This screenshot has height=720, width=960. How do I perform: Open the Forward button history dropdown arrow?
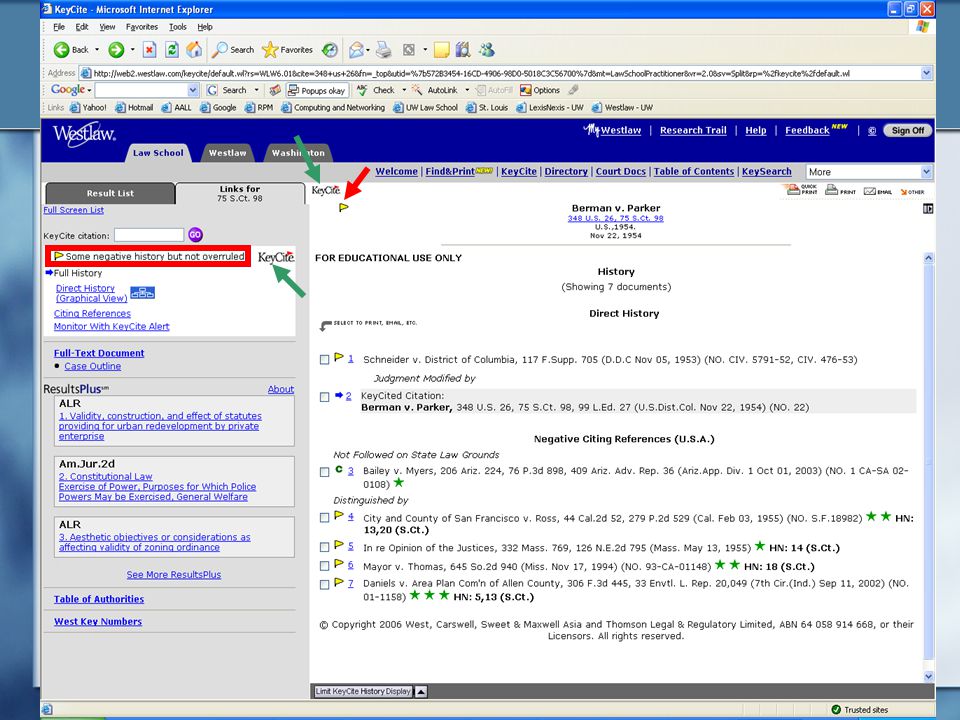132,50
